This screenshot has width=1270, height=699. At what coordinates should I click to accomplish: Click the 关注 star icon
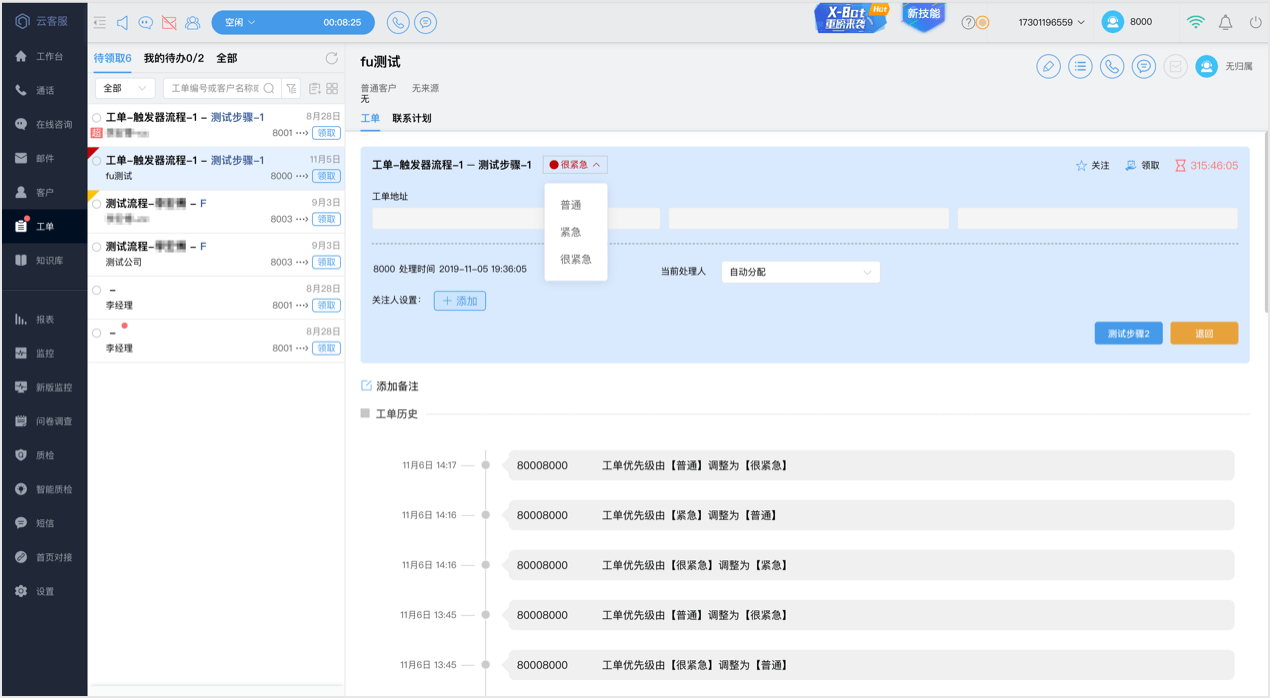(x=1081, y=166)
